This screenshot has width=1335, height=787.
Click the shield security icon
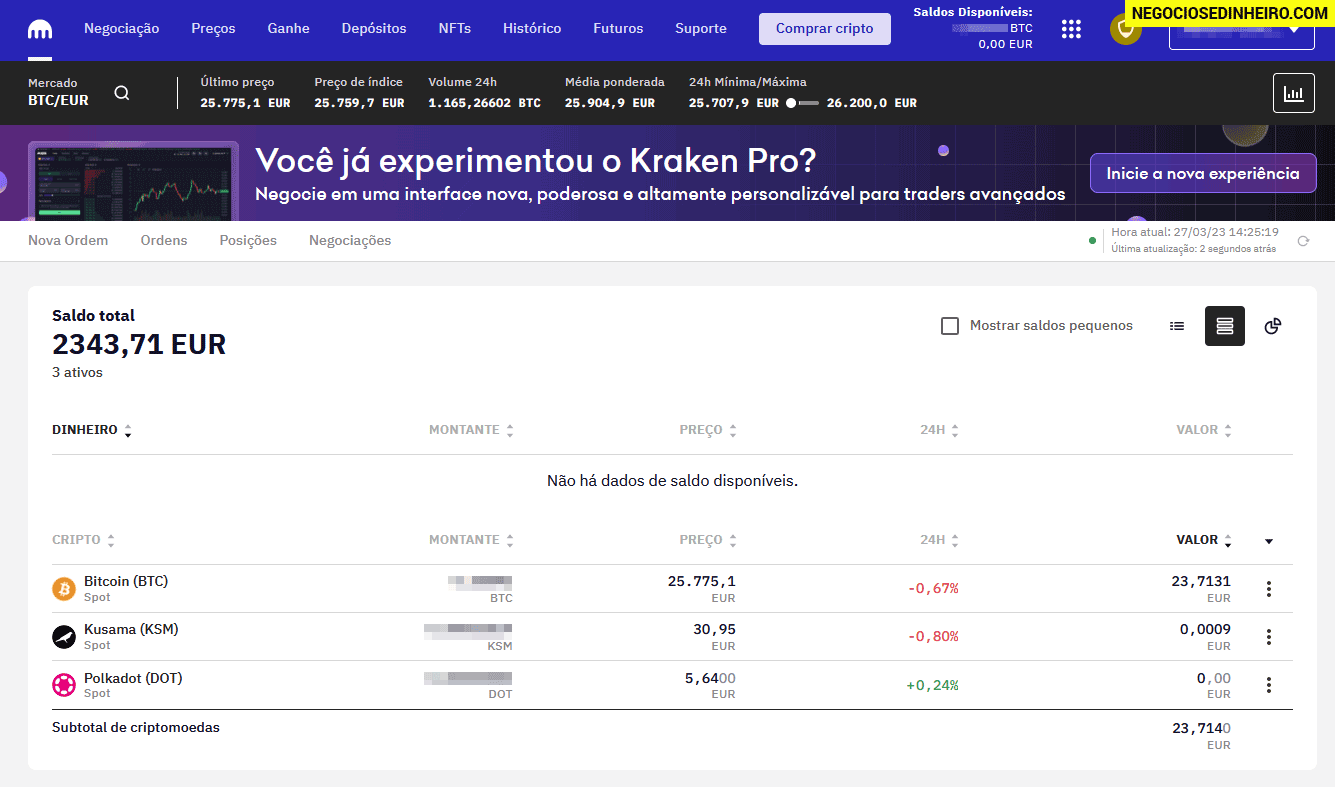click(1126, 29)
